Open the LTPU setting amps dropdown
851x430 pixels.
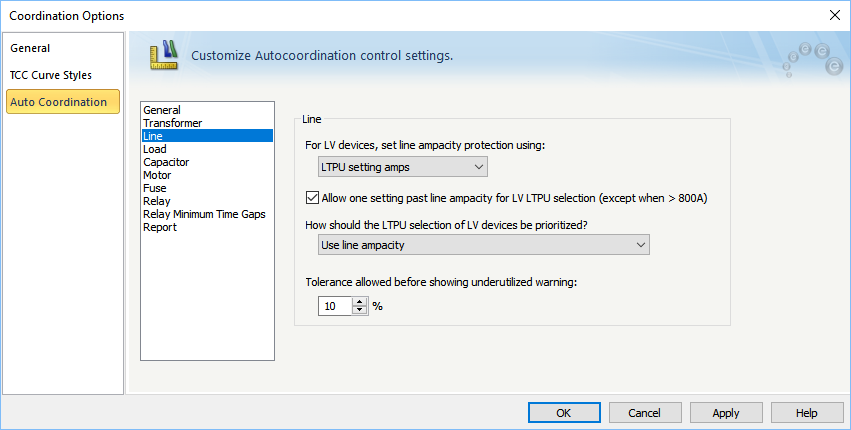click(401, 167)
